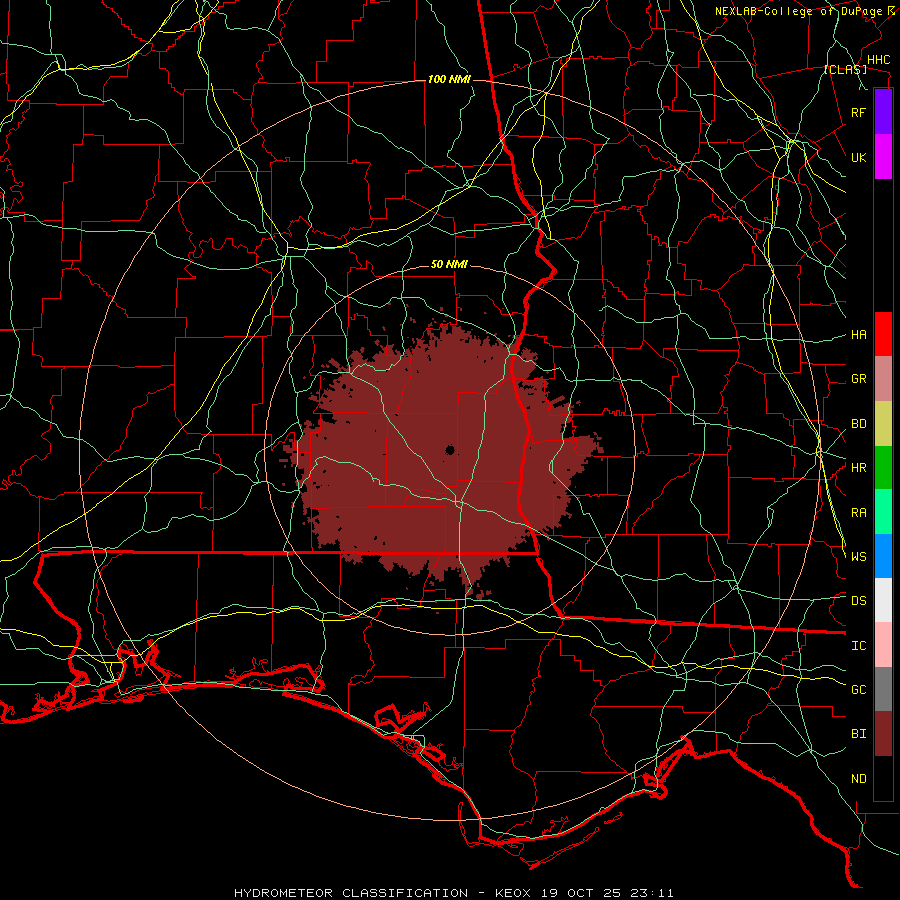Click the radar site dot at echo center
The image size is (900, 900).
[x=450, y=450]
